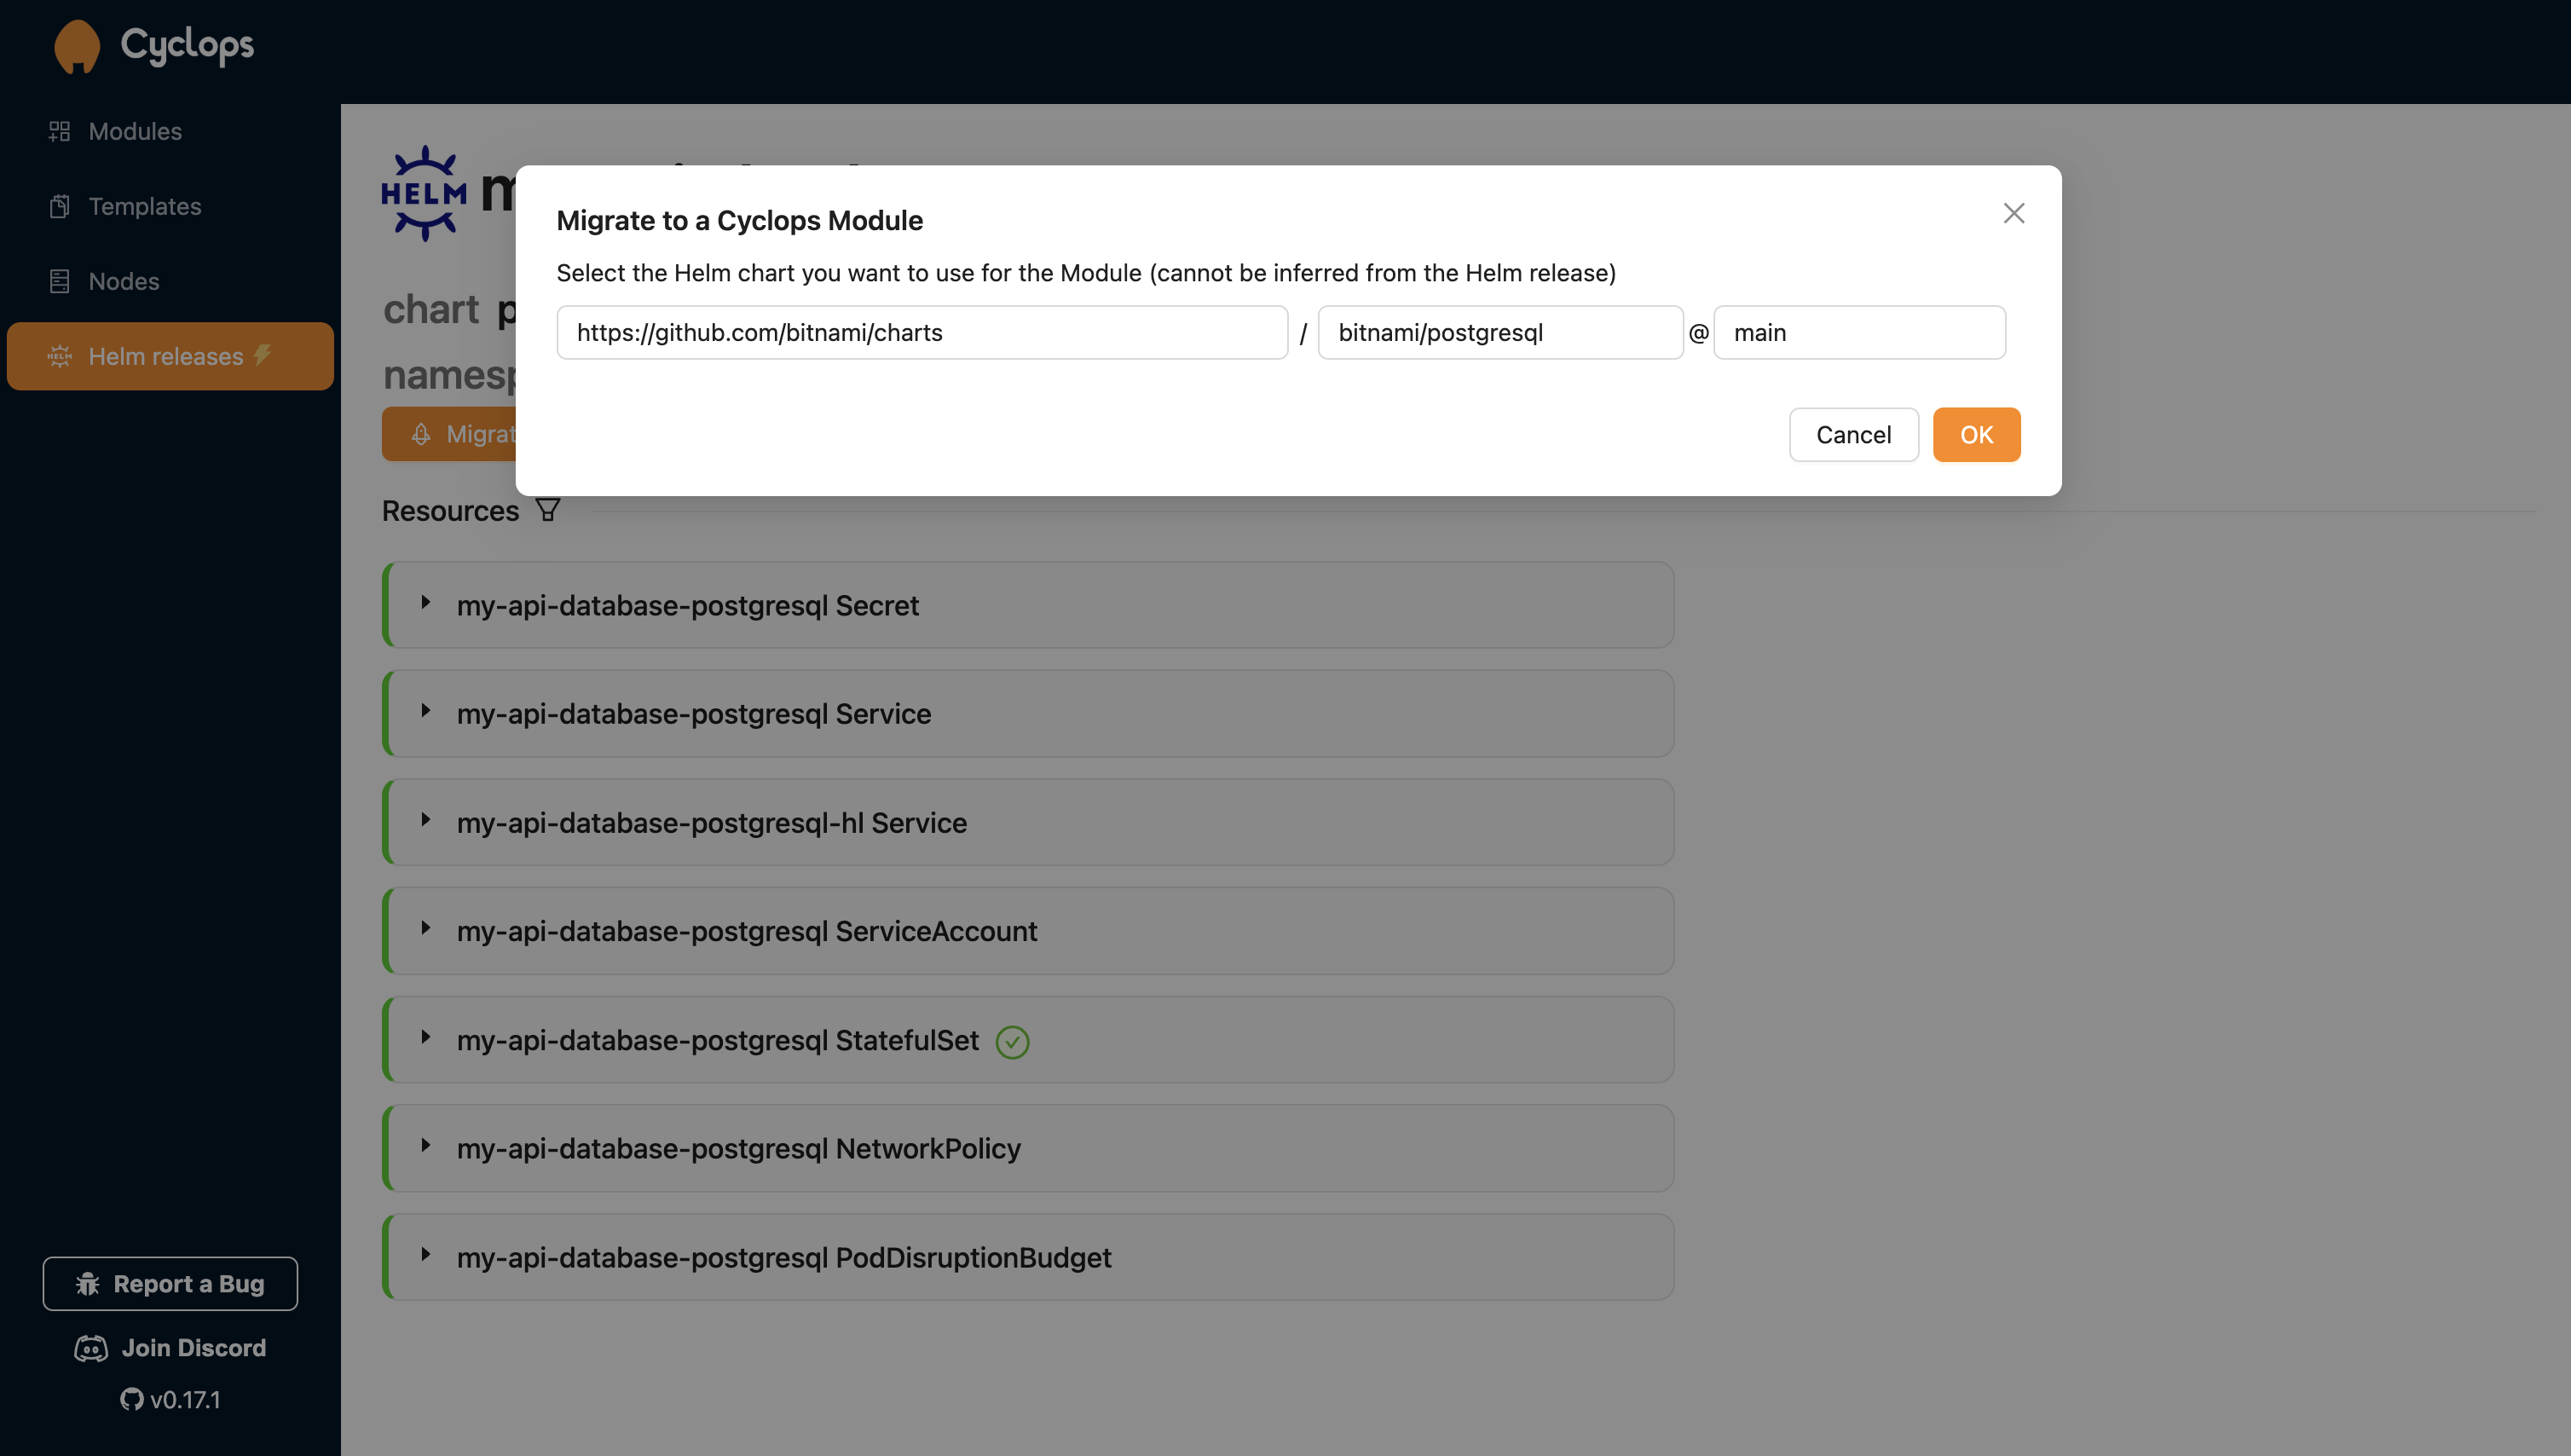Click the 'my-api-database-postgresql Secret' label

point(687,606)
